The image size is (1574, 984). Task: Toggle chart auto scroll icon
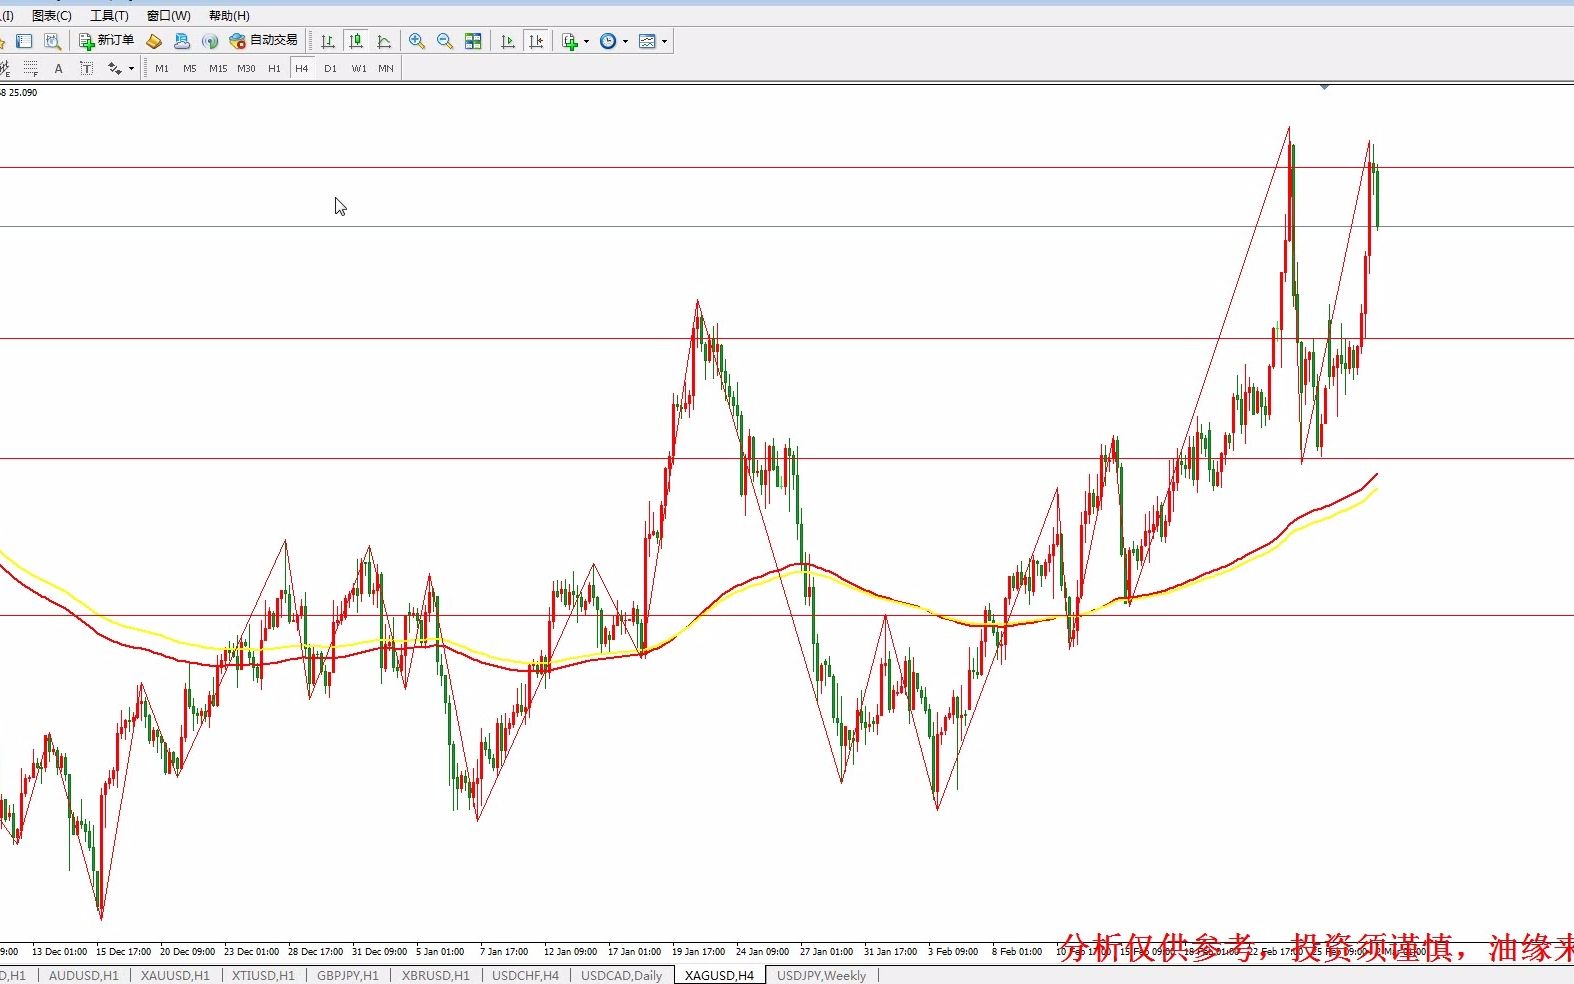tap(508, 41)
